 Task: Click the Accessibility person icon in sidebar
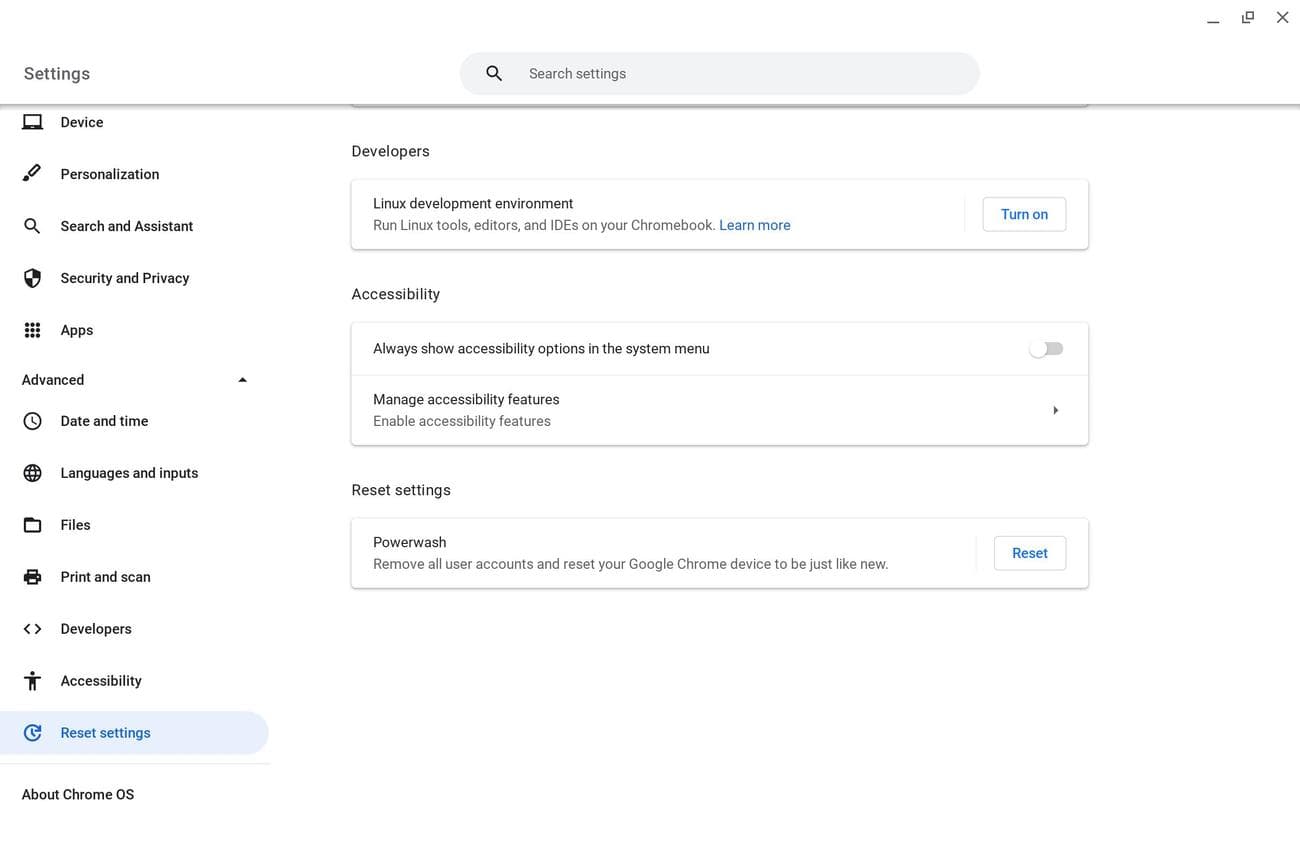click(32, 681)
